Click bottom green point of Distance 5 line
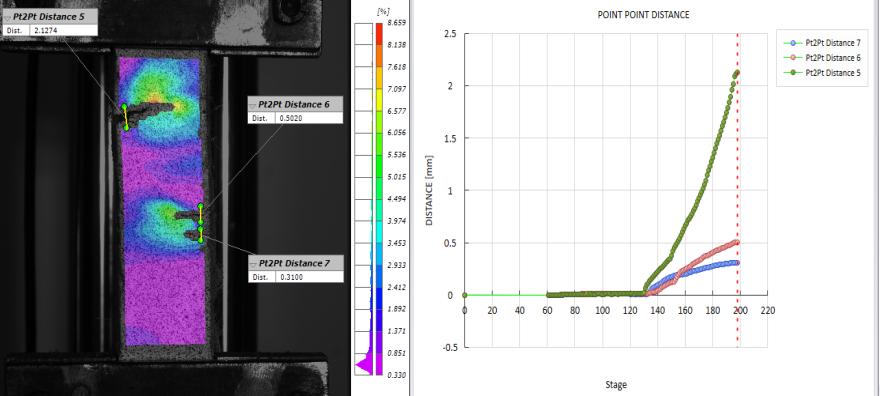Screen dimensions: 880x396 pyautogui.click(x=126, y=128)
